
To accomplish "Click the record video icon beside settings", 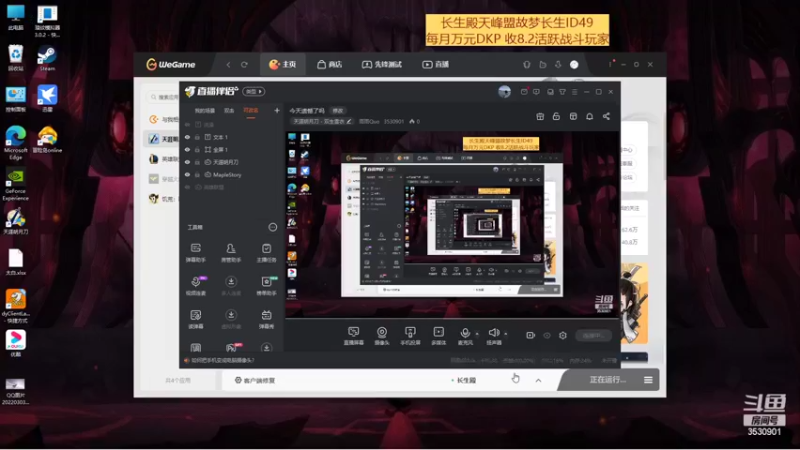I will click(x=531, y=335).
